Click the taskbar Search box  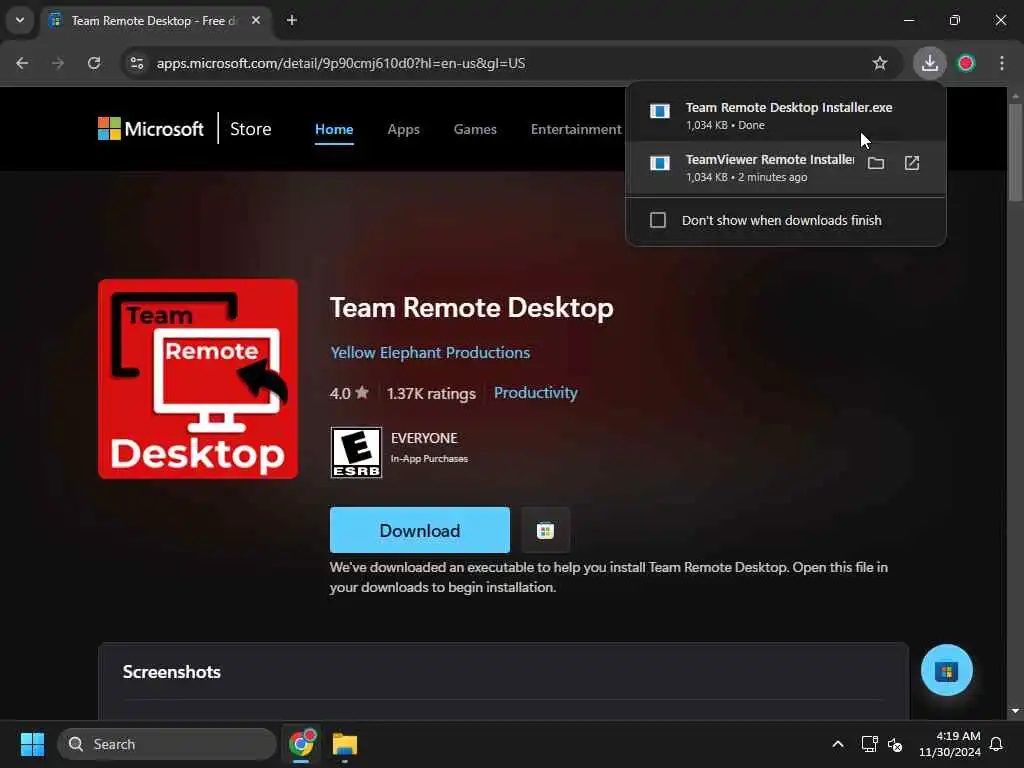click(167, 744)
